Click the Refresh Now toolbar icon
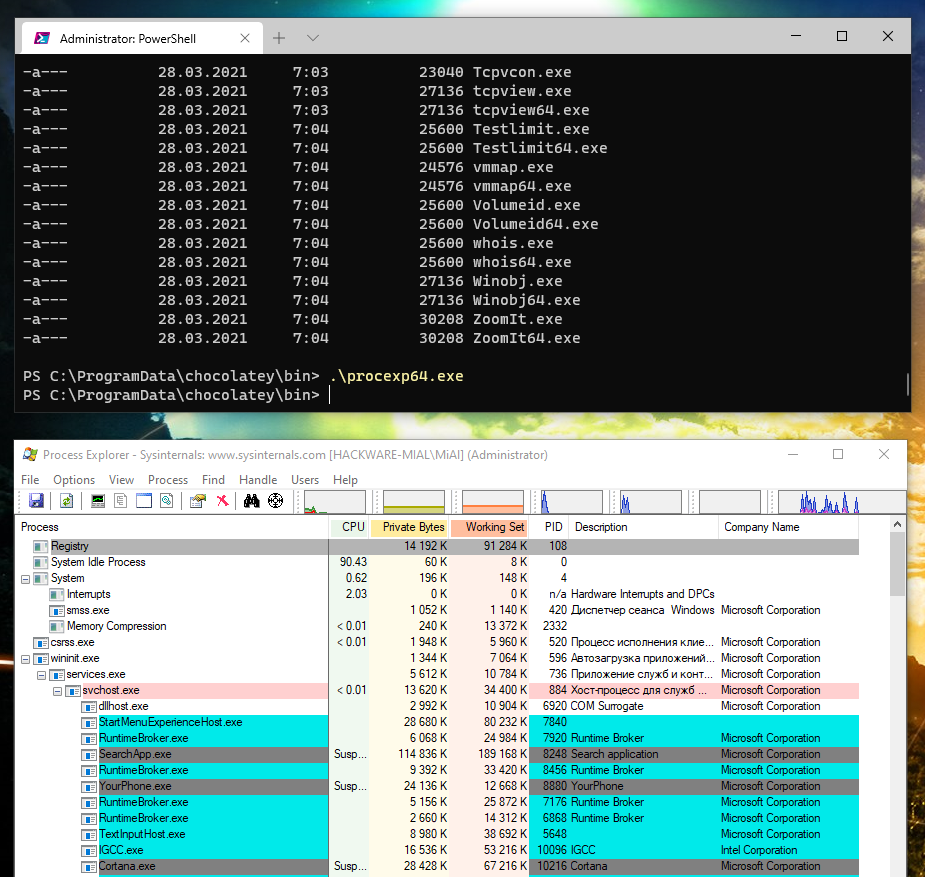Image resolution: width=925 pixels, height=877 pixels. 67,501
